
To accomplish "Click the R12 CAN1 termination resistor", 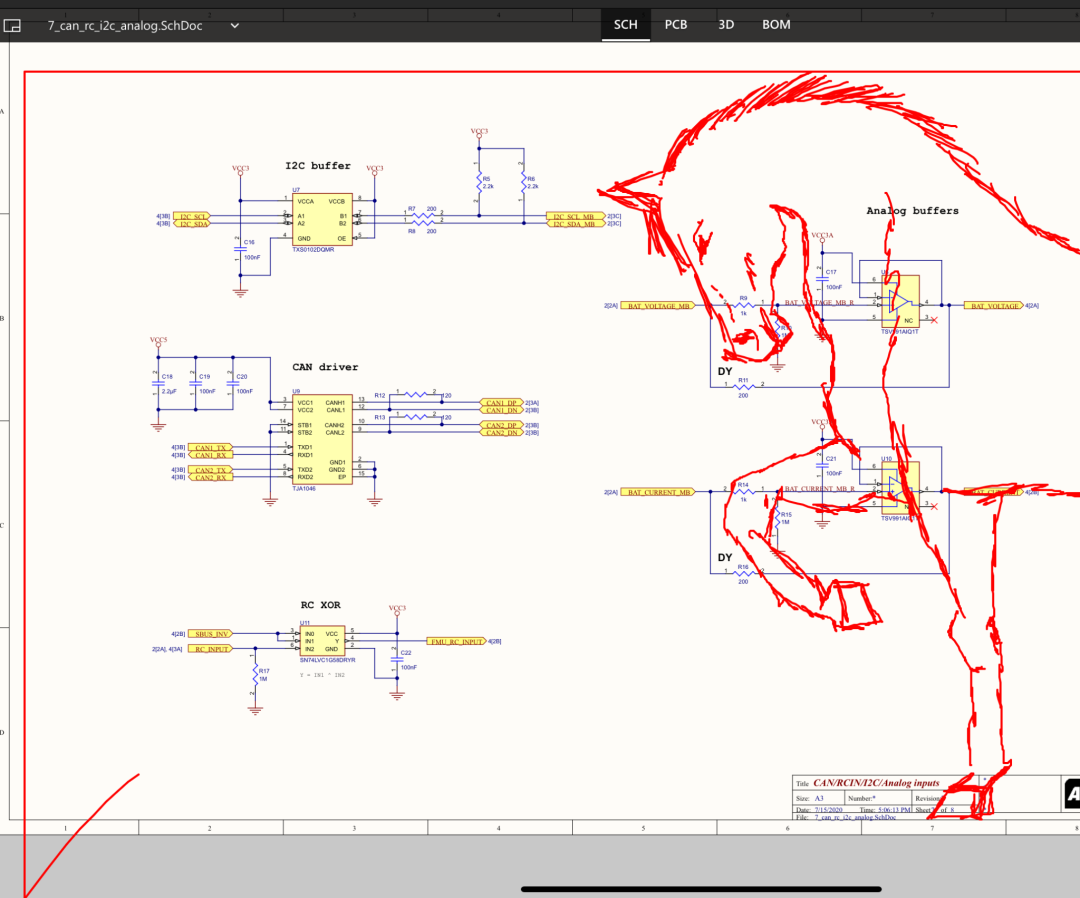I will pyautogui.click(x=416, y=395).
